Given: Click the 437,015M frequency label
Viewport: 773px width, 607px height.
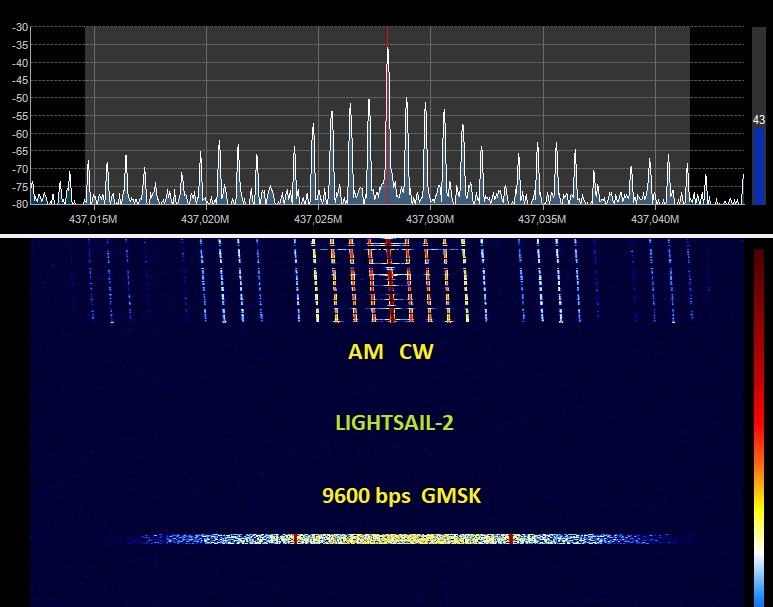Looking at the screenshot, I should pyautogui.click(x=93, y=219).
